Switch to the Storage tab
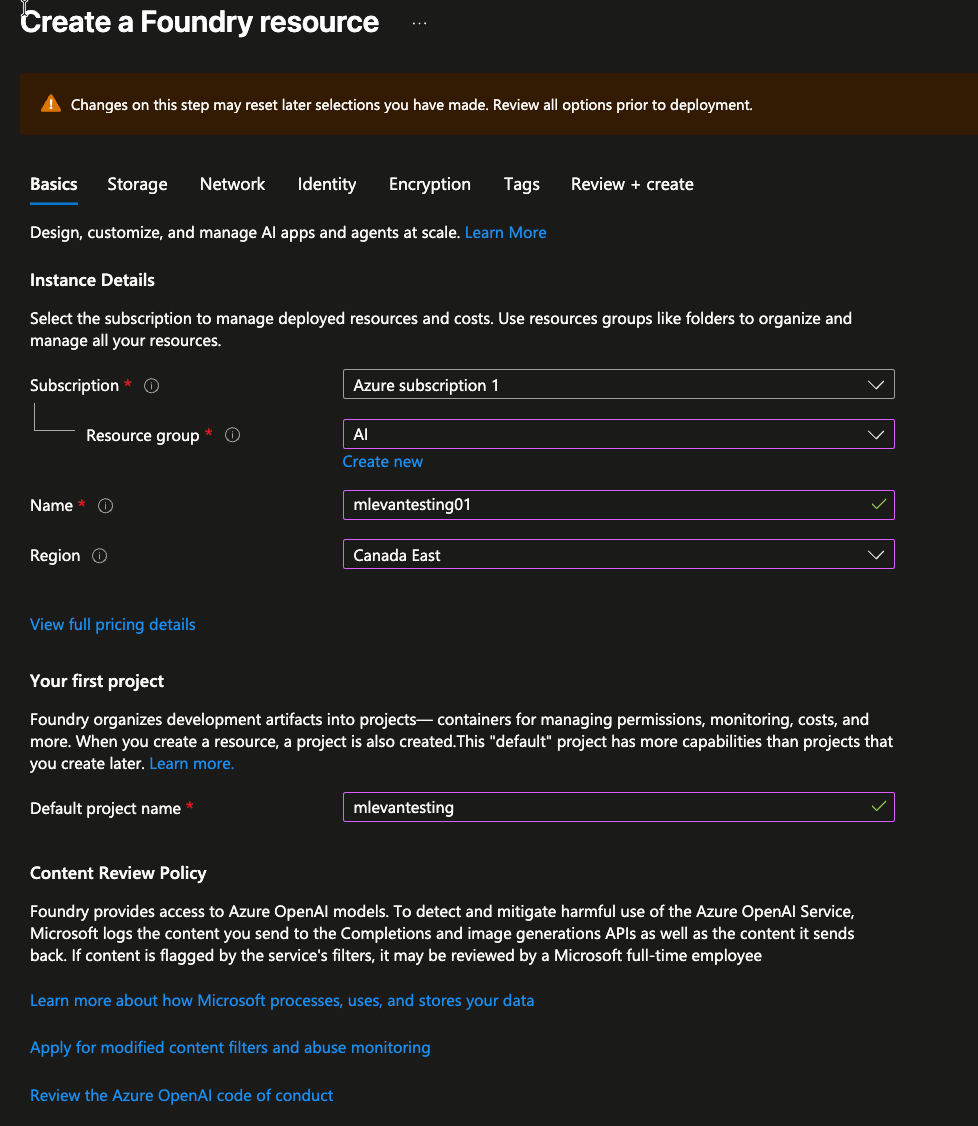This screenshot has height=1126, width=978. [x=137, y=184]
